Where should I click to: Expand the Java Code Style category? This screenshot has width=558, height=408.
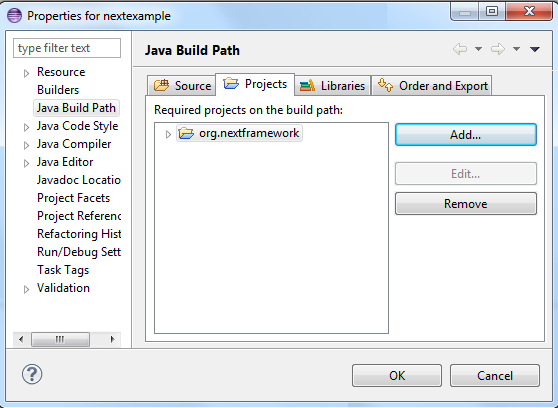[26, 127]
